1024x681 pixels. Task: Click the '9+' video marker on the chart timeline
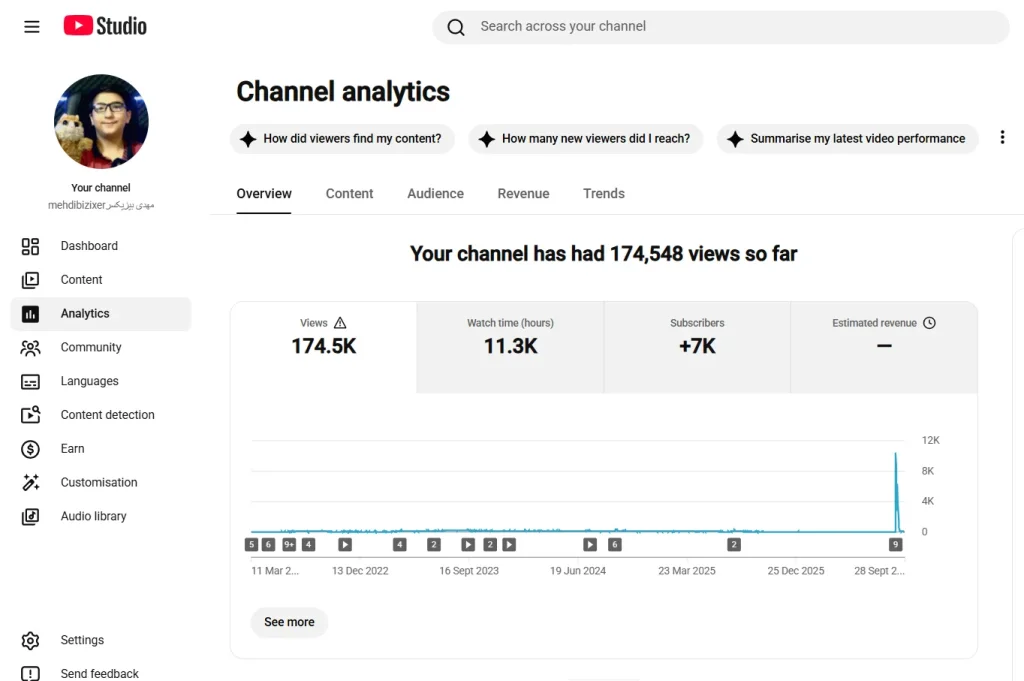[x=289, y=545]
